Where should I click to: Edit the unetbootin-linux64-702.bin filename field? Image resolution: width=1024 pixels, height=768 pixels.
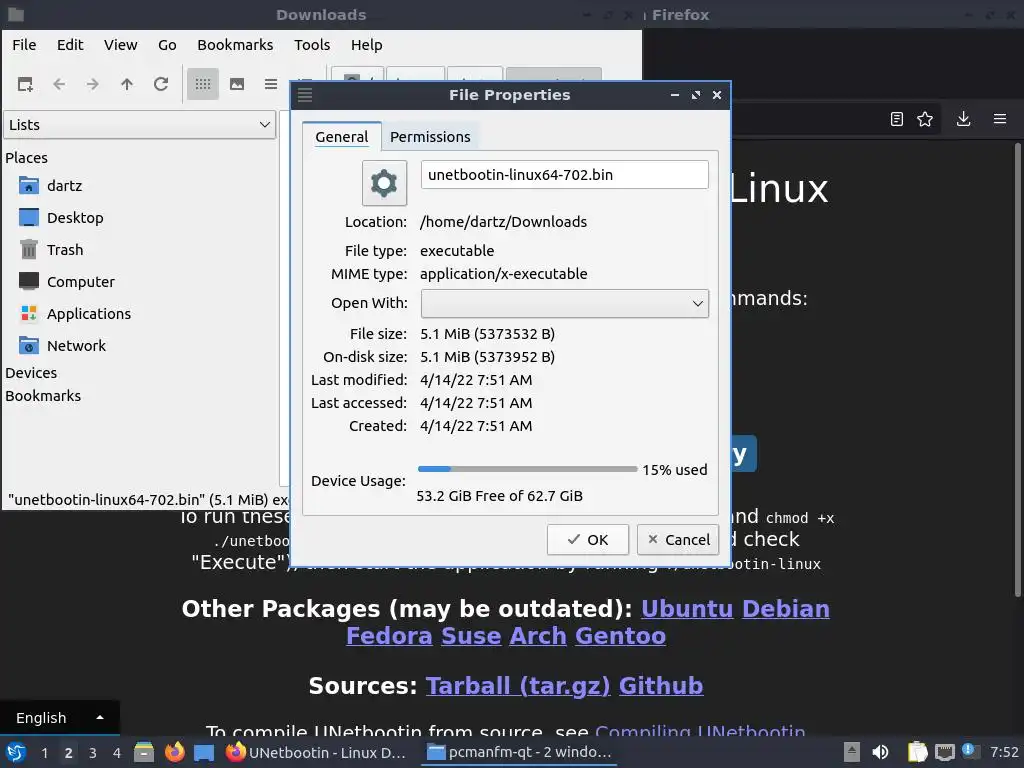pyautogui.click(x=565, y=175)
